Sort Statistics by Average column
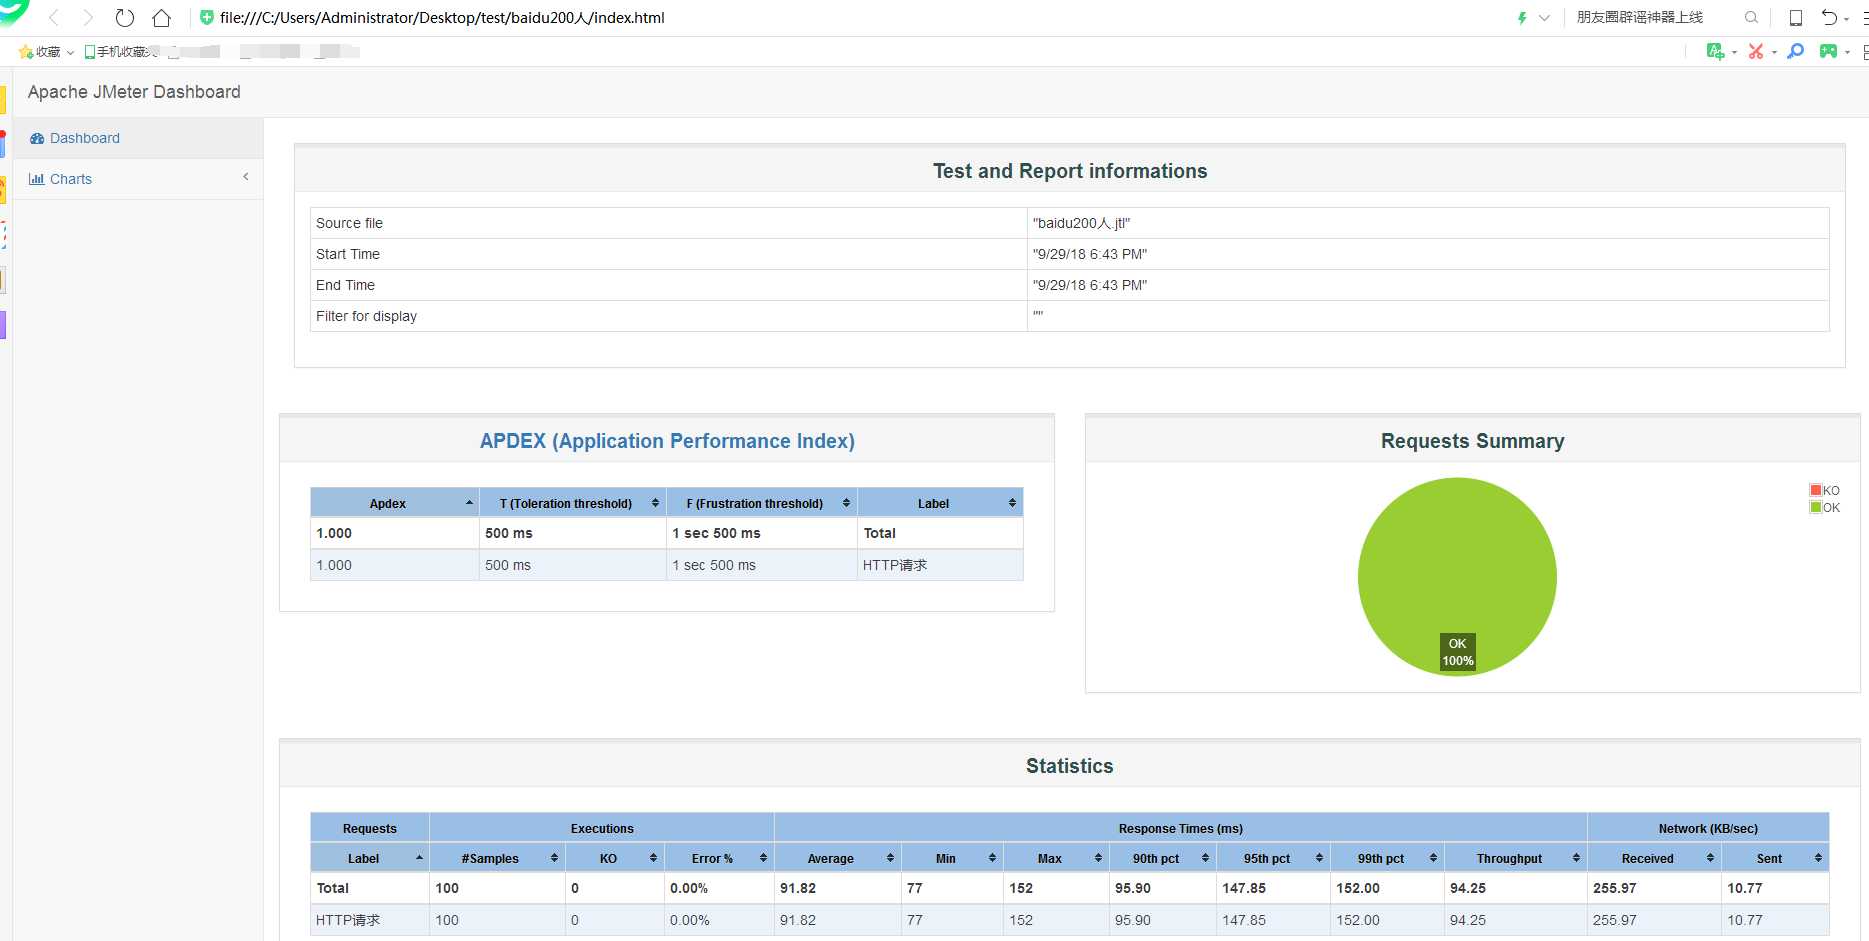 [838, 858]
